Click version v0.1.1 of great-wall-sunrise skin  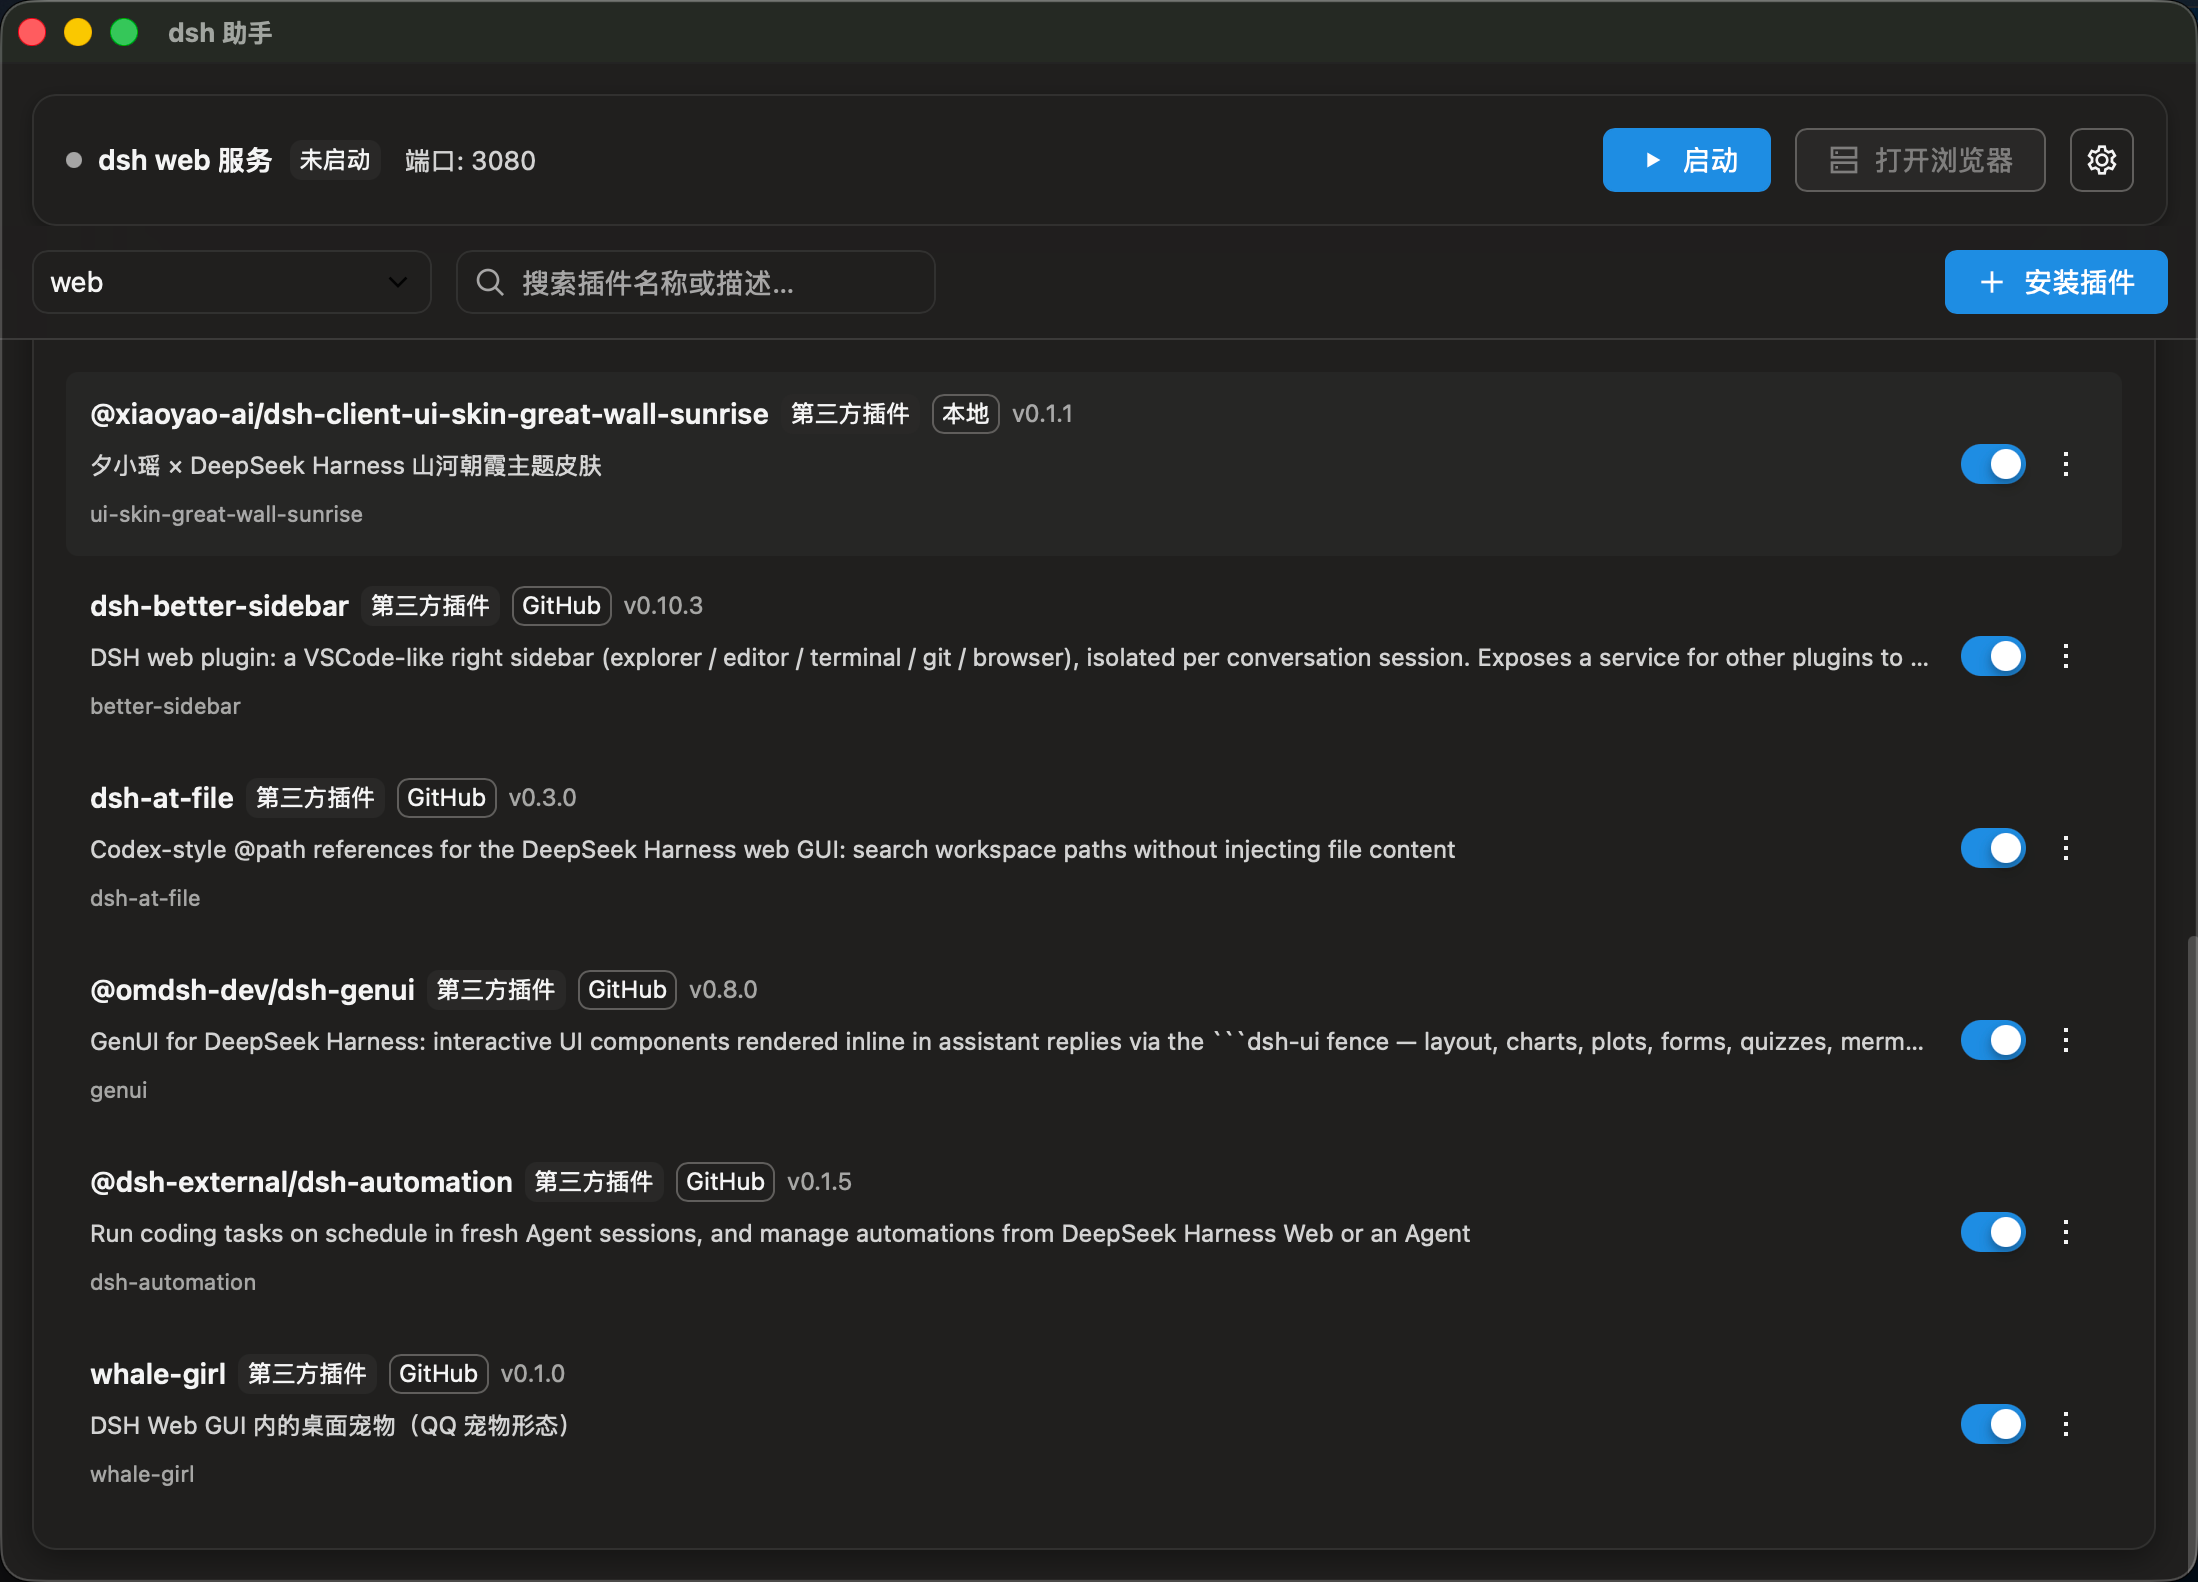(x=1042, y=414)
